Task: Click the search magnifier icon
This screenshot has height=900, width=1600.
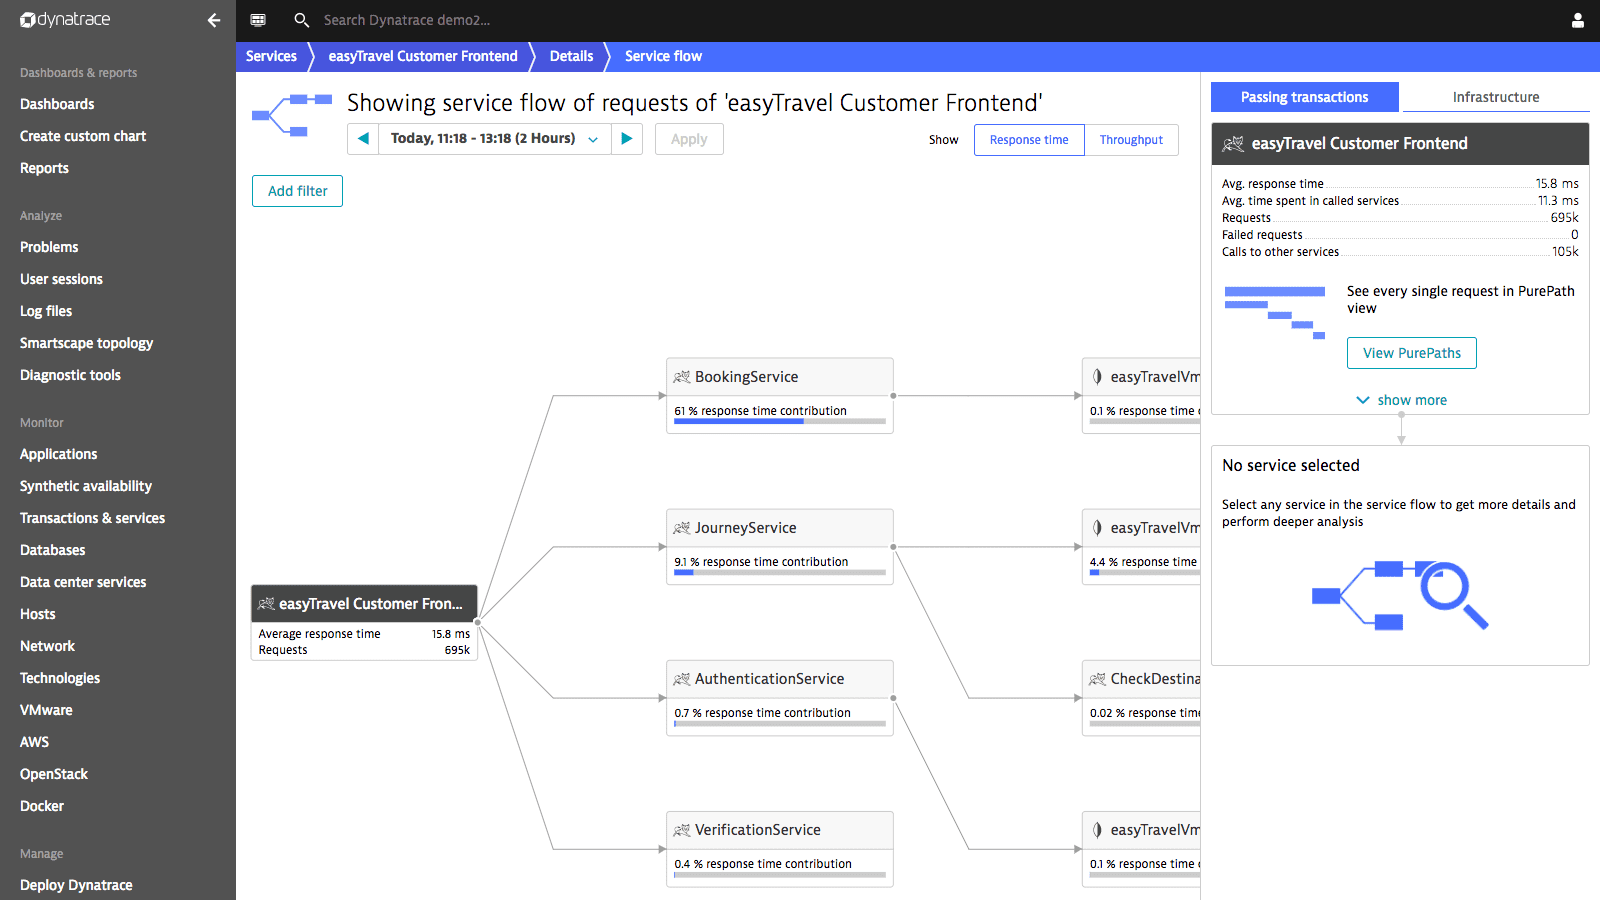Action: point(301,20)
